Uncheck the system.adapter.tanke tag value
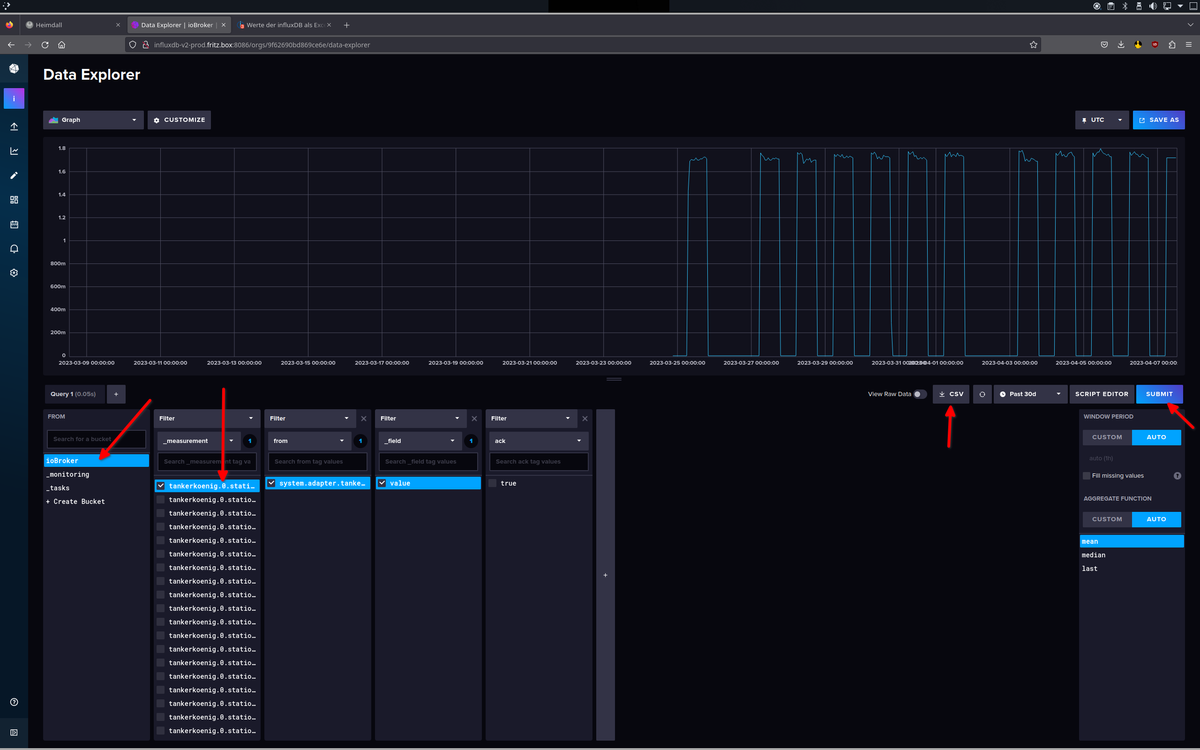The image size is (1200, 750). point(271,483)
